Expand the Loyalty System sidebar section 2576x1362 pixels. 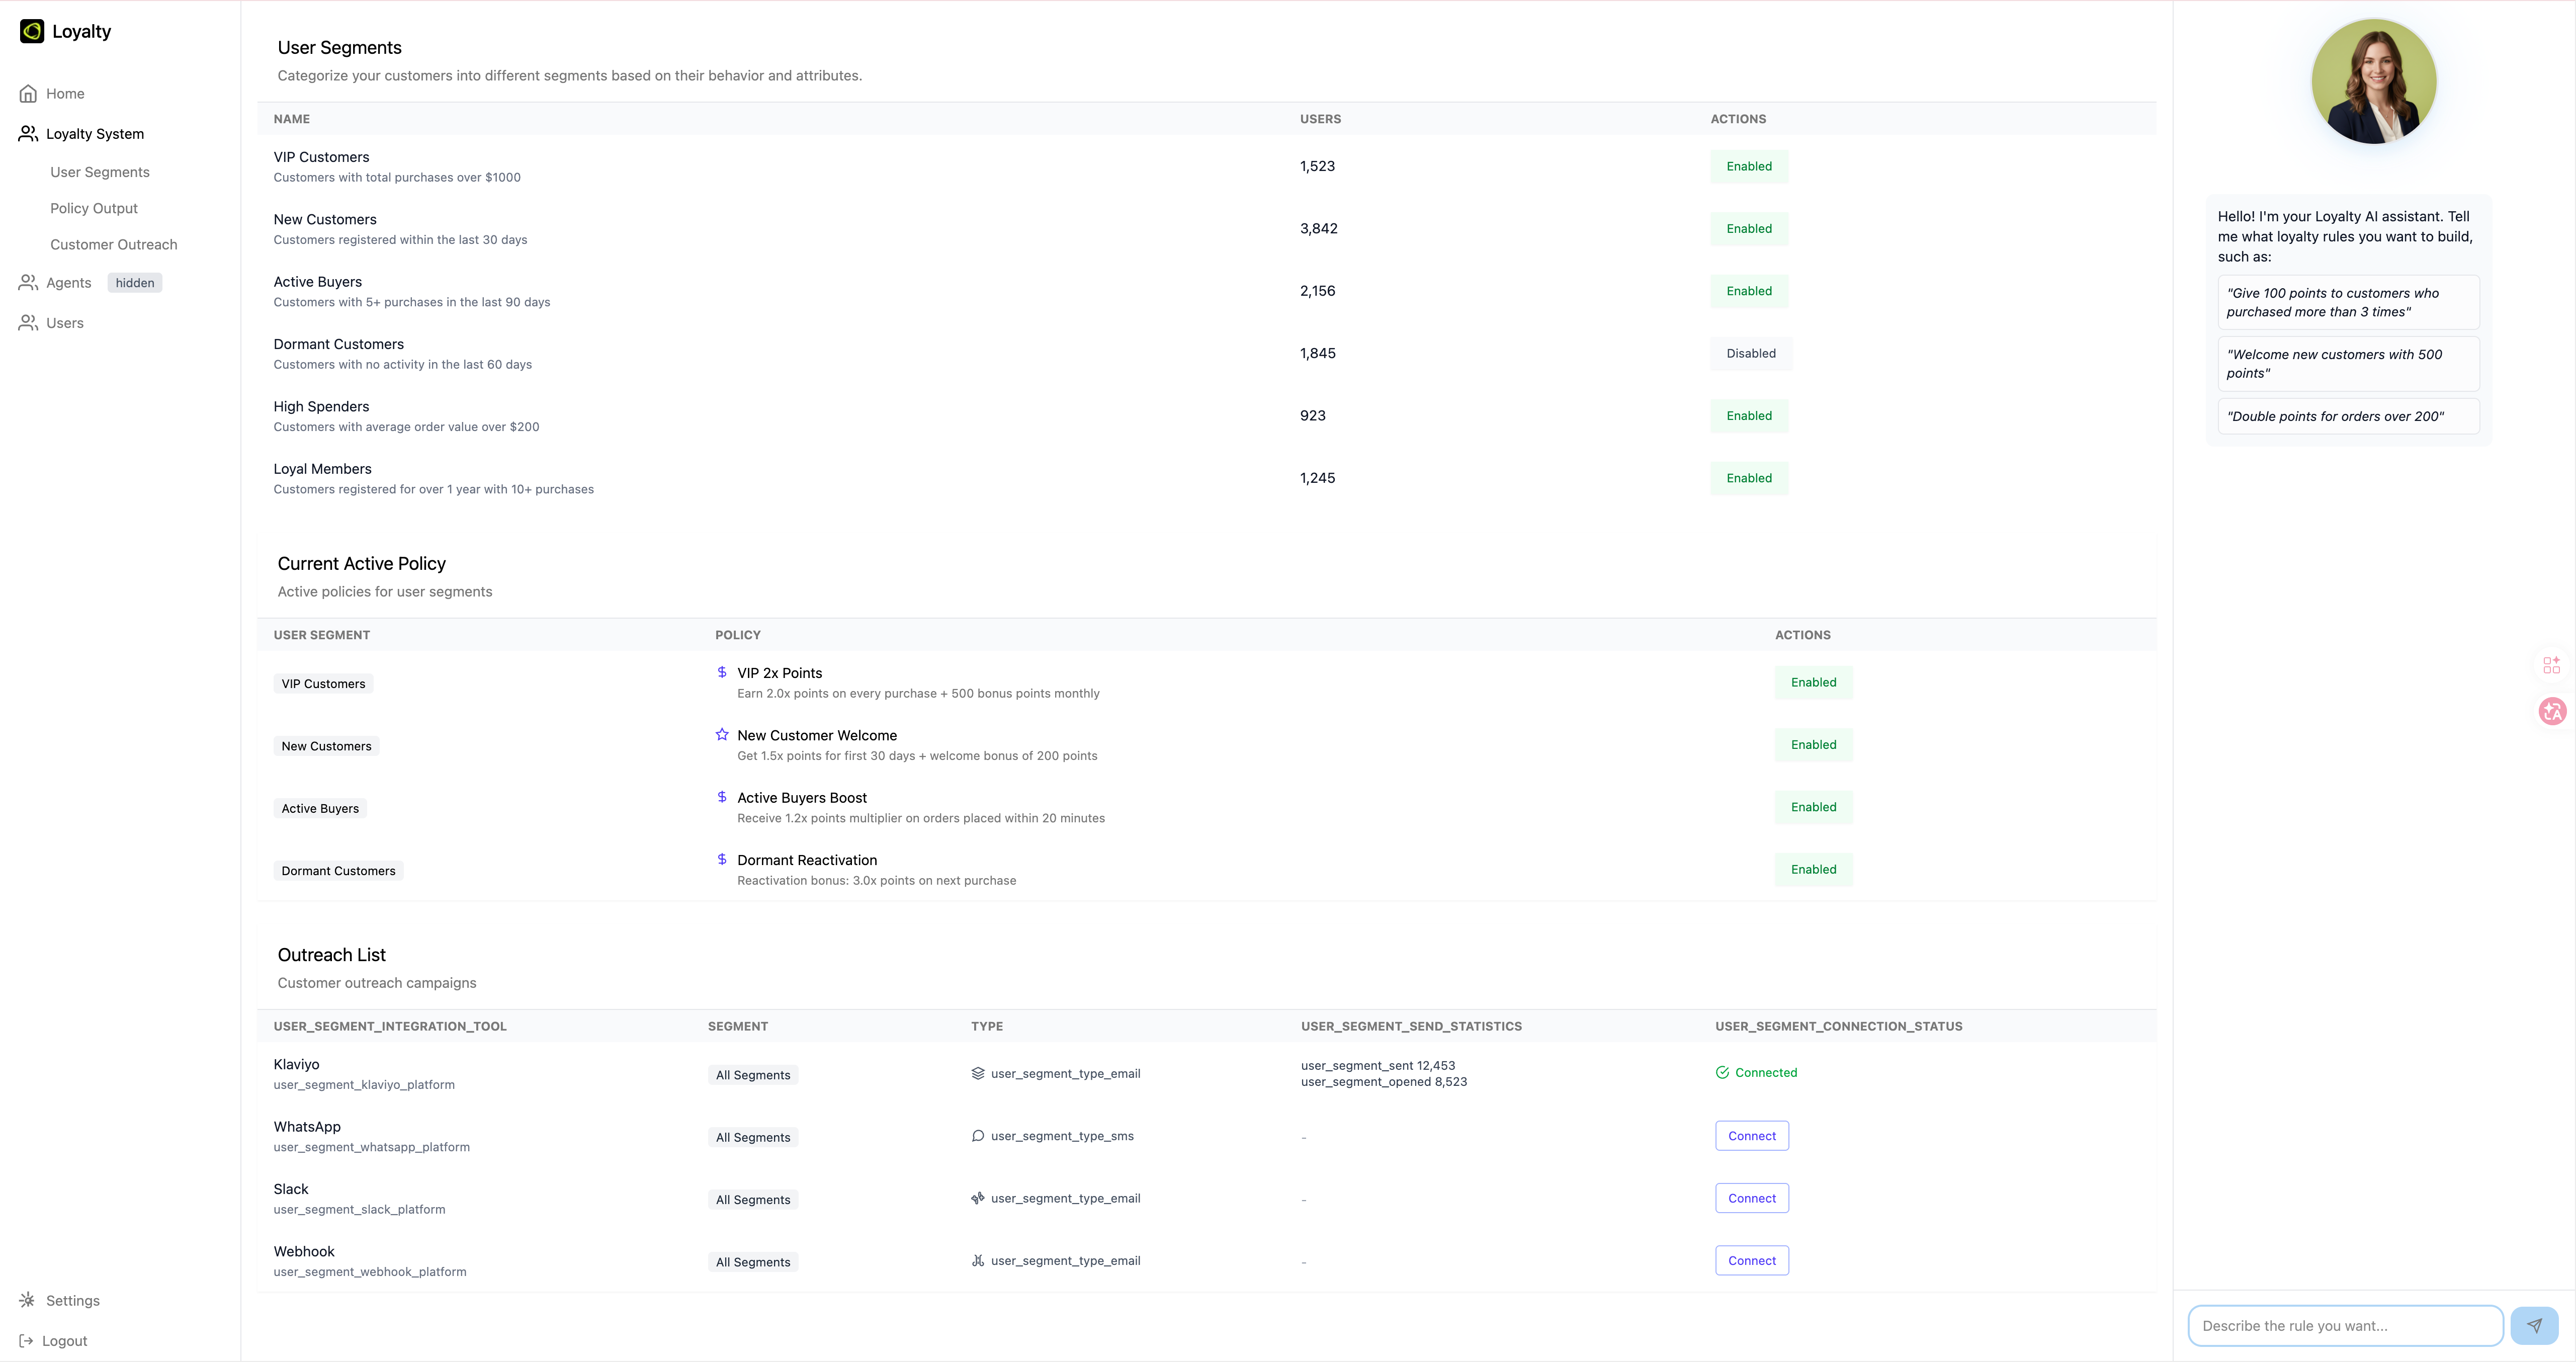coord(95,134)
